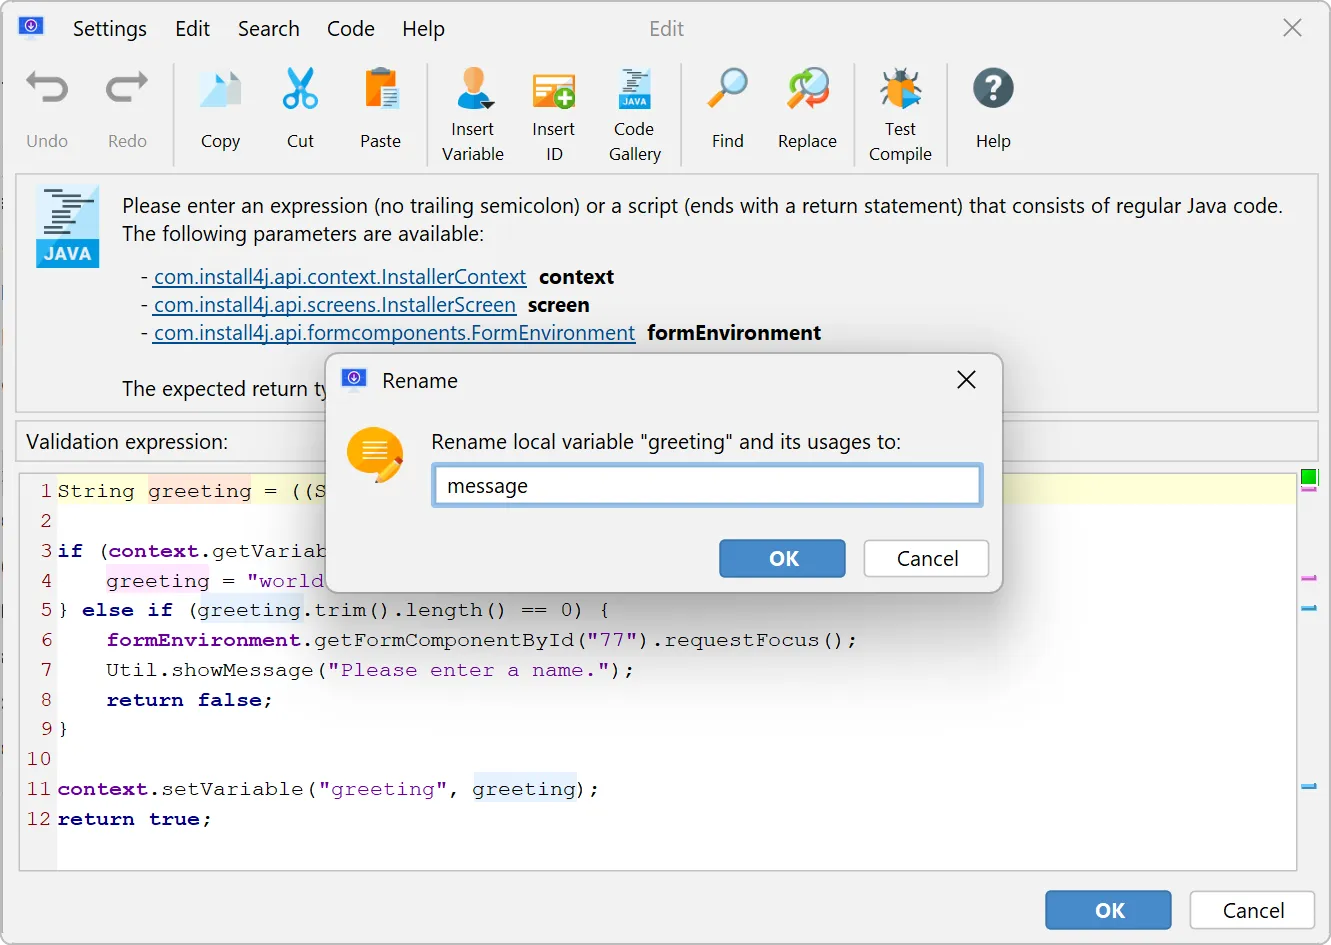Click the Undo toolbar icon
Image resolution: width=1331 pixels, height=945 pixels.
tap(47, 90)
